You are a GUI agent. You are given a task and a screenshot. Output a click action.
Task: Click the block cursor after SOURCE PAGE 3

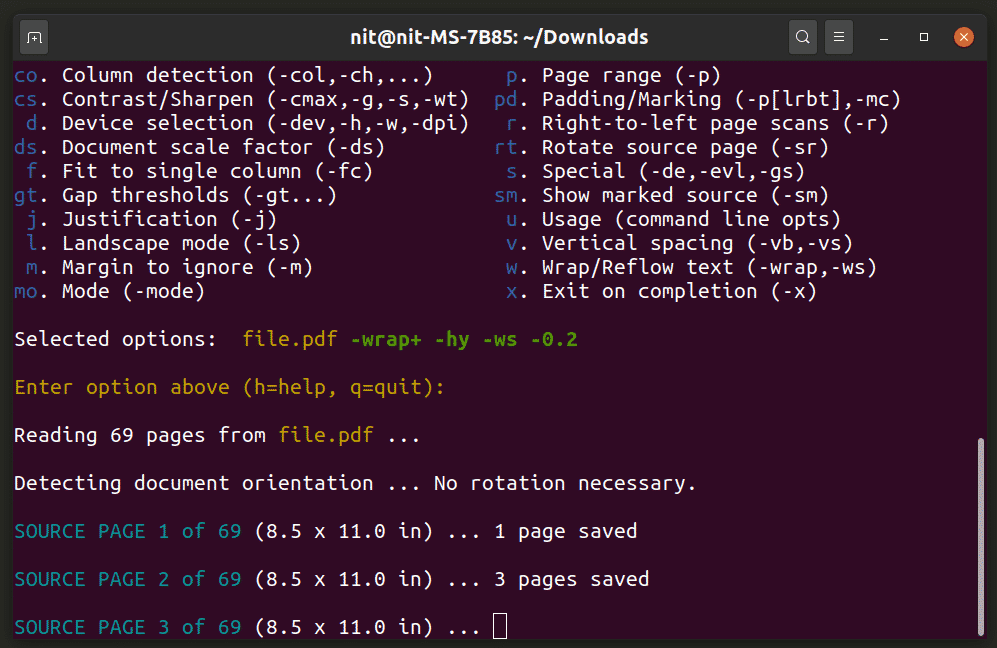(x=500, y=627)
